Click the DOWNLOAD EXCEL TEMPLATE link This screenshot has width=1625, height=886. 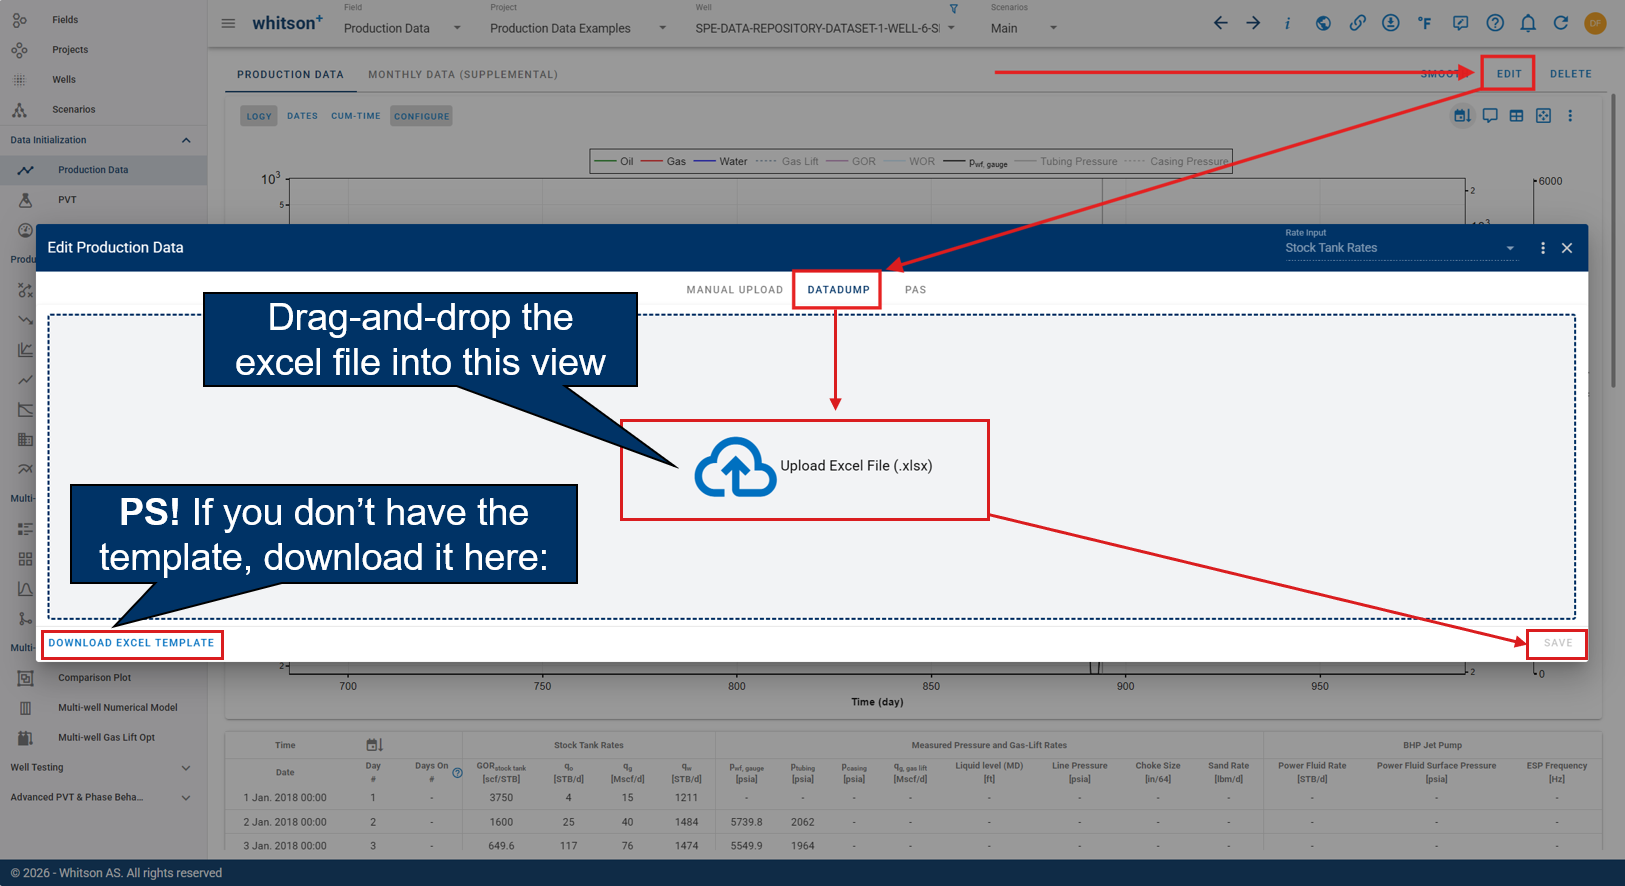pyautogui.click(x=132, y=643)
